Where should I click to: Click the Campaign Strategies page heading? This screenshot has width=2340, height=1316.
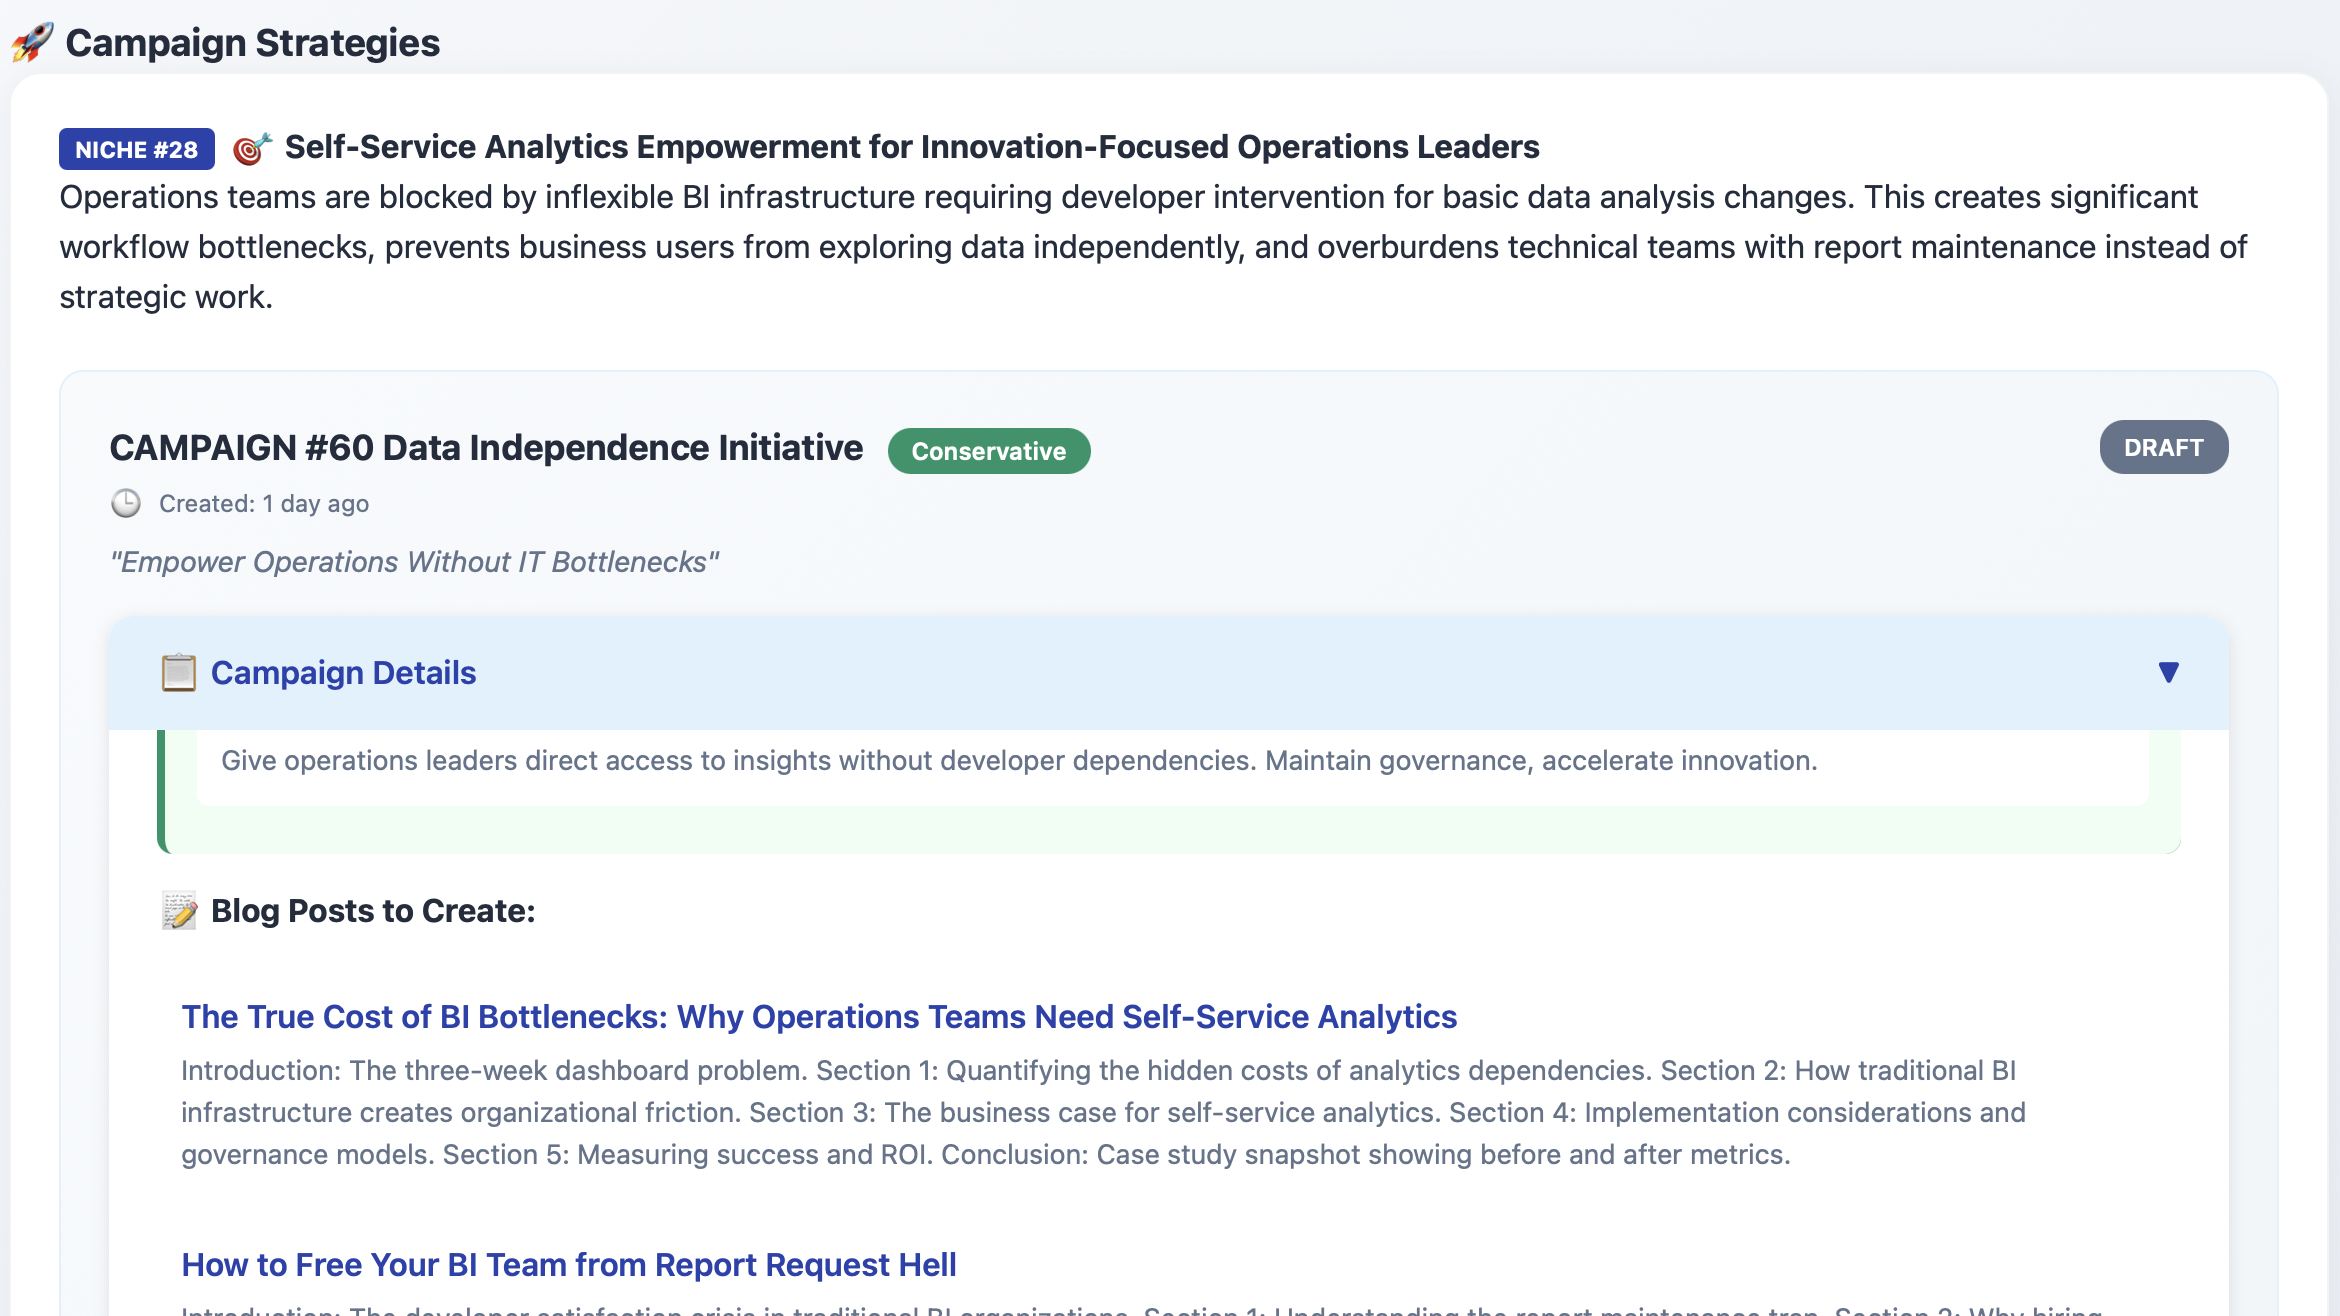(252, 43)
